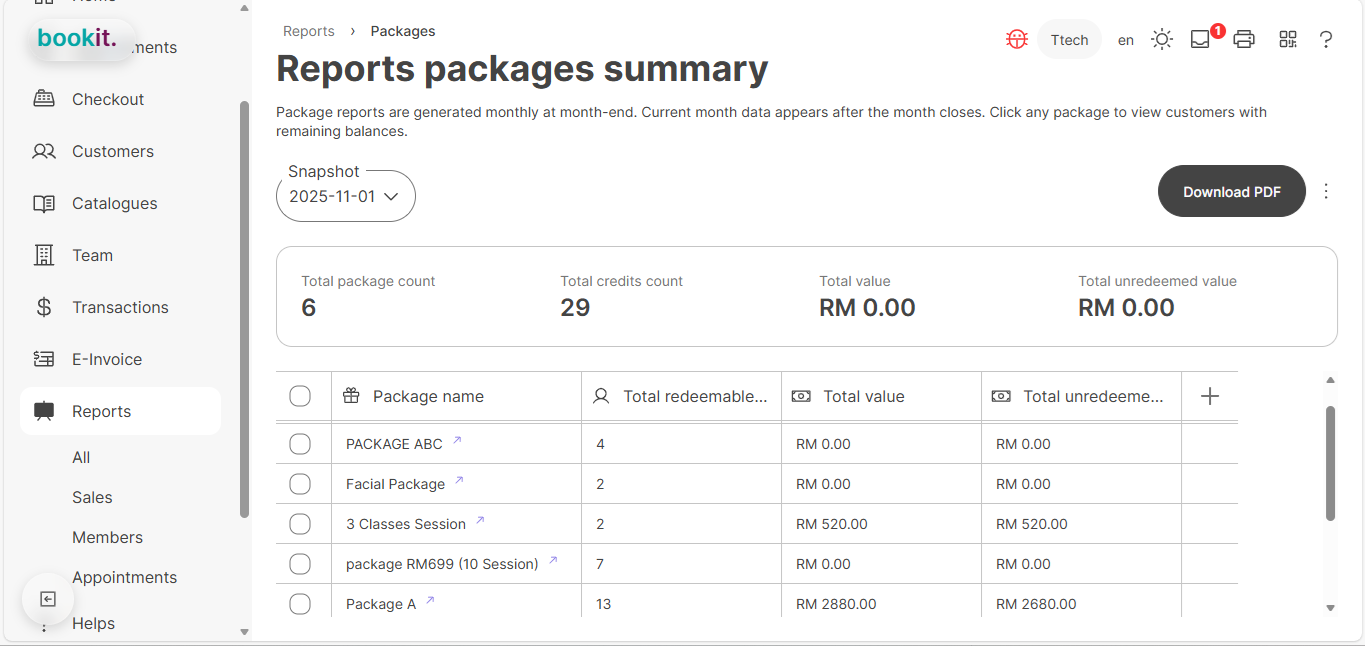
Task: Open the QR code icon
Action: [x=1288, y=39]
